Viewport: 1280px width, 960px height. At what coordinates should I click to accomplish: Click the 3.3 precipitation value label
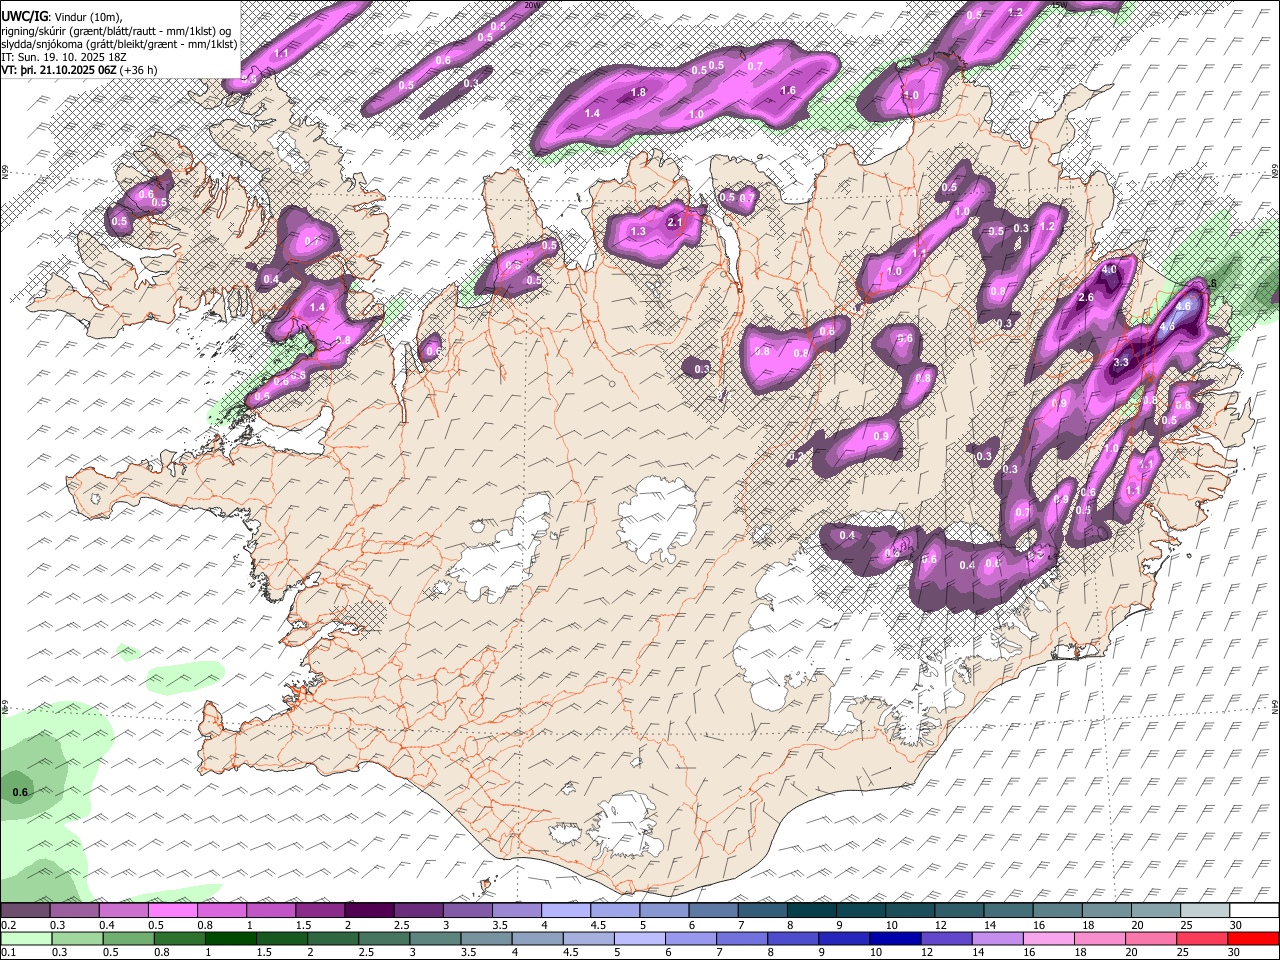[1121, 363]
